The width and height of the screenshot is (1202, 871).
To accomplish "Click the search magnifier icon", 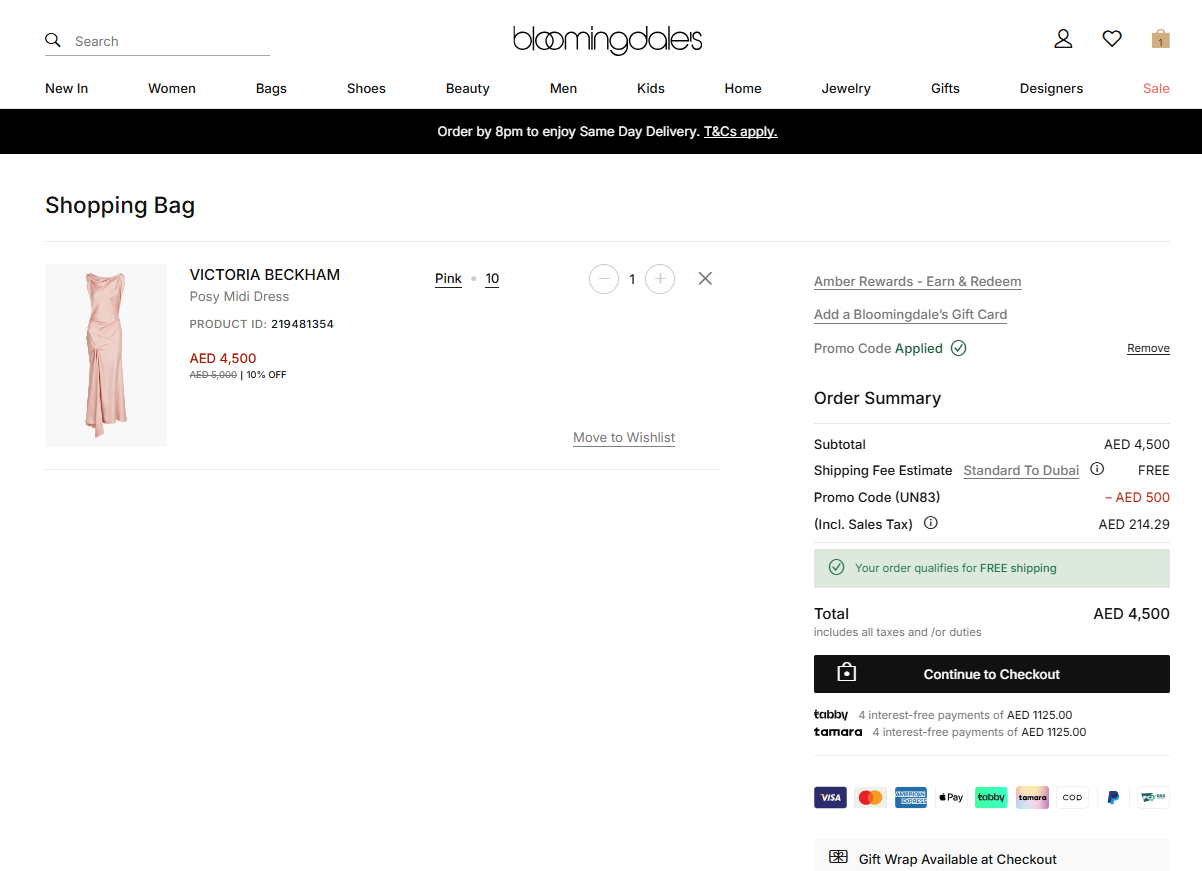I will tap(53, 40).
